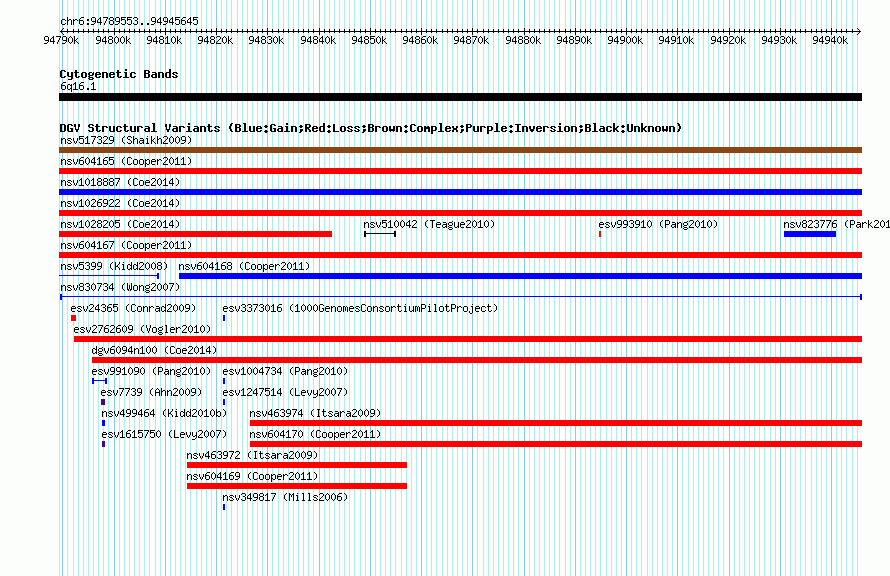Click nsv1026922 (Coe2014) label
This screenshot has width=890, height=576.
click(x=120, y=203)
